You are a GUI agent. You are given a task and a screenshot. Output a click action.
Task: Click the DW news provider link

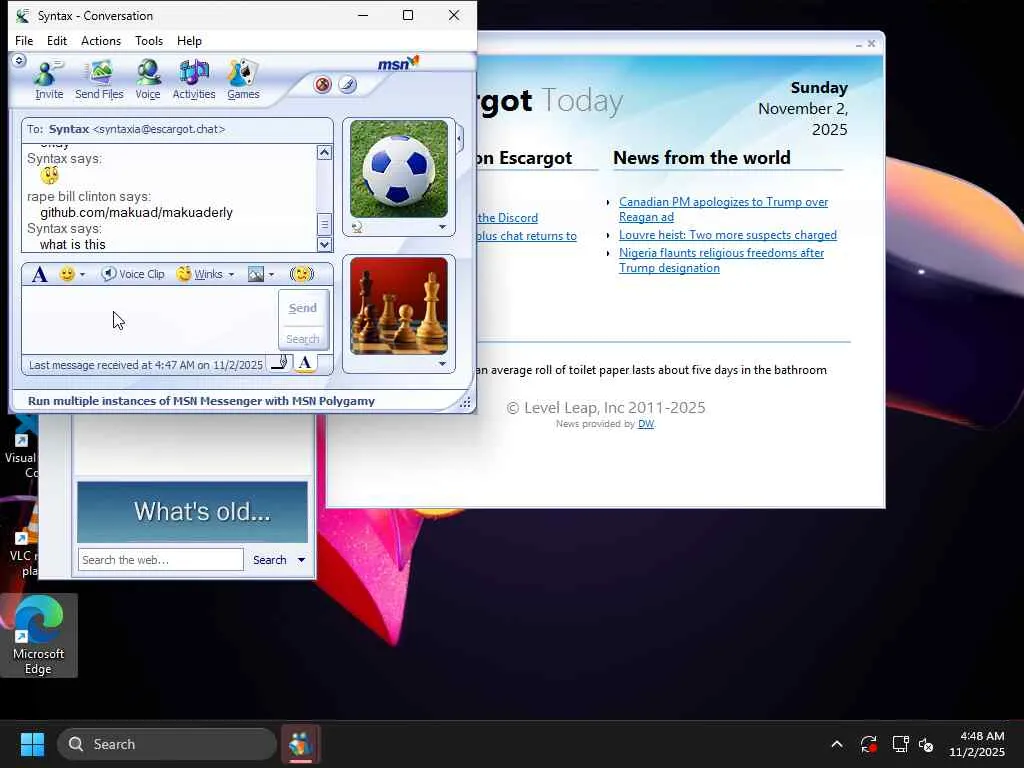[646, 424]
